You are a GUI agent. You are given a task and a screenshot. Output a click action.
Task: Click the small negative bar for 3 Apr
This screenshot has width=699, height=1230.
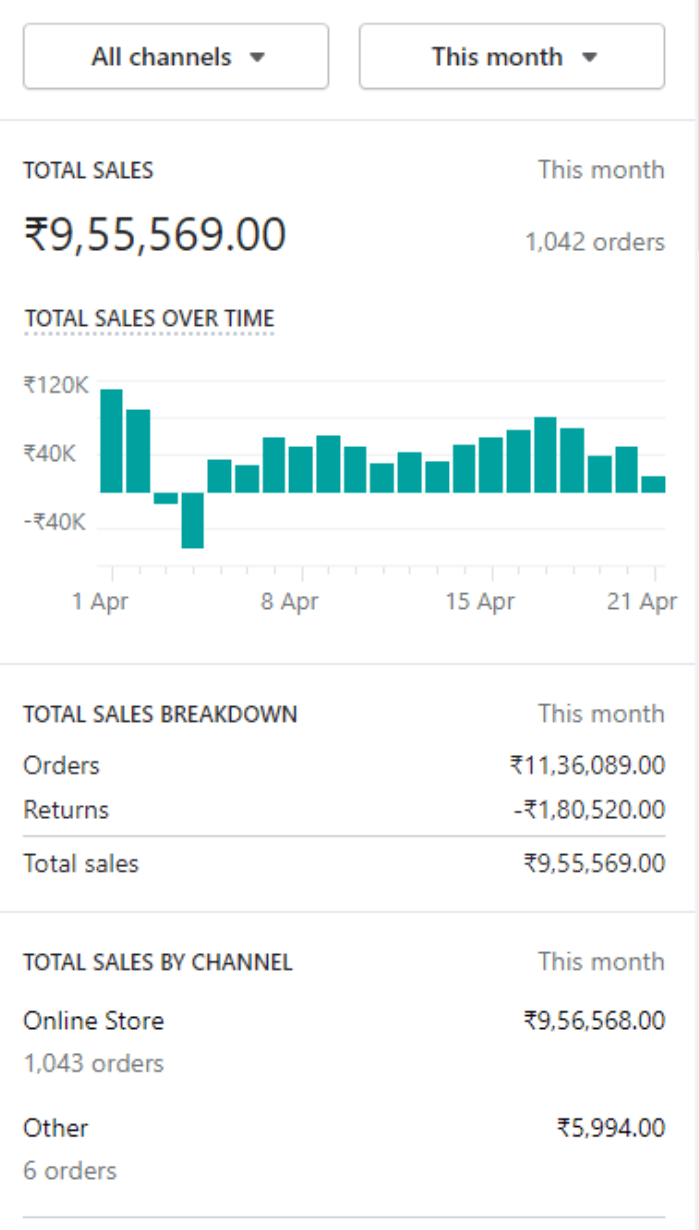coord(165,498)
